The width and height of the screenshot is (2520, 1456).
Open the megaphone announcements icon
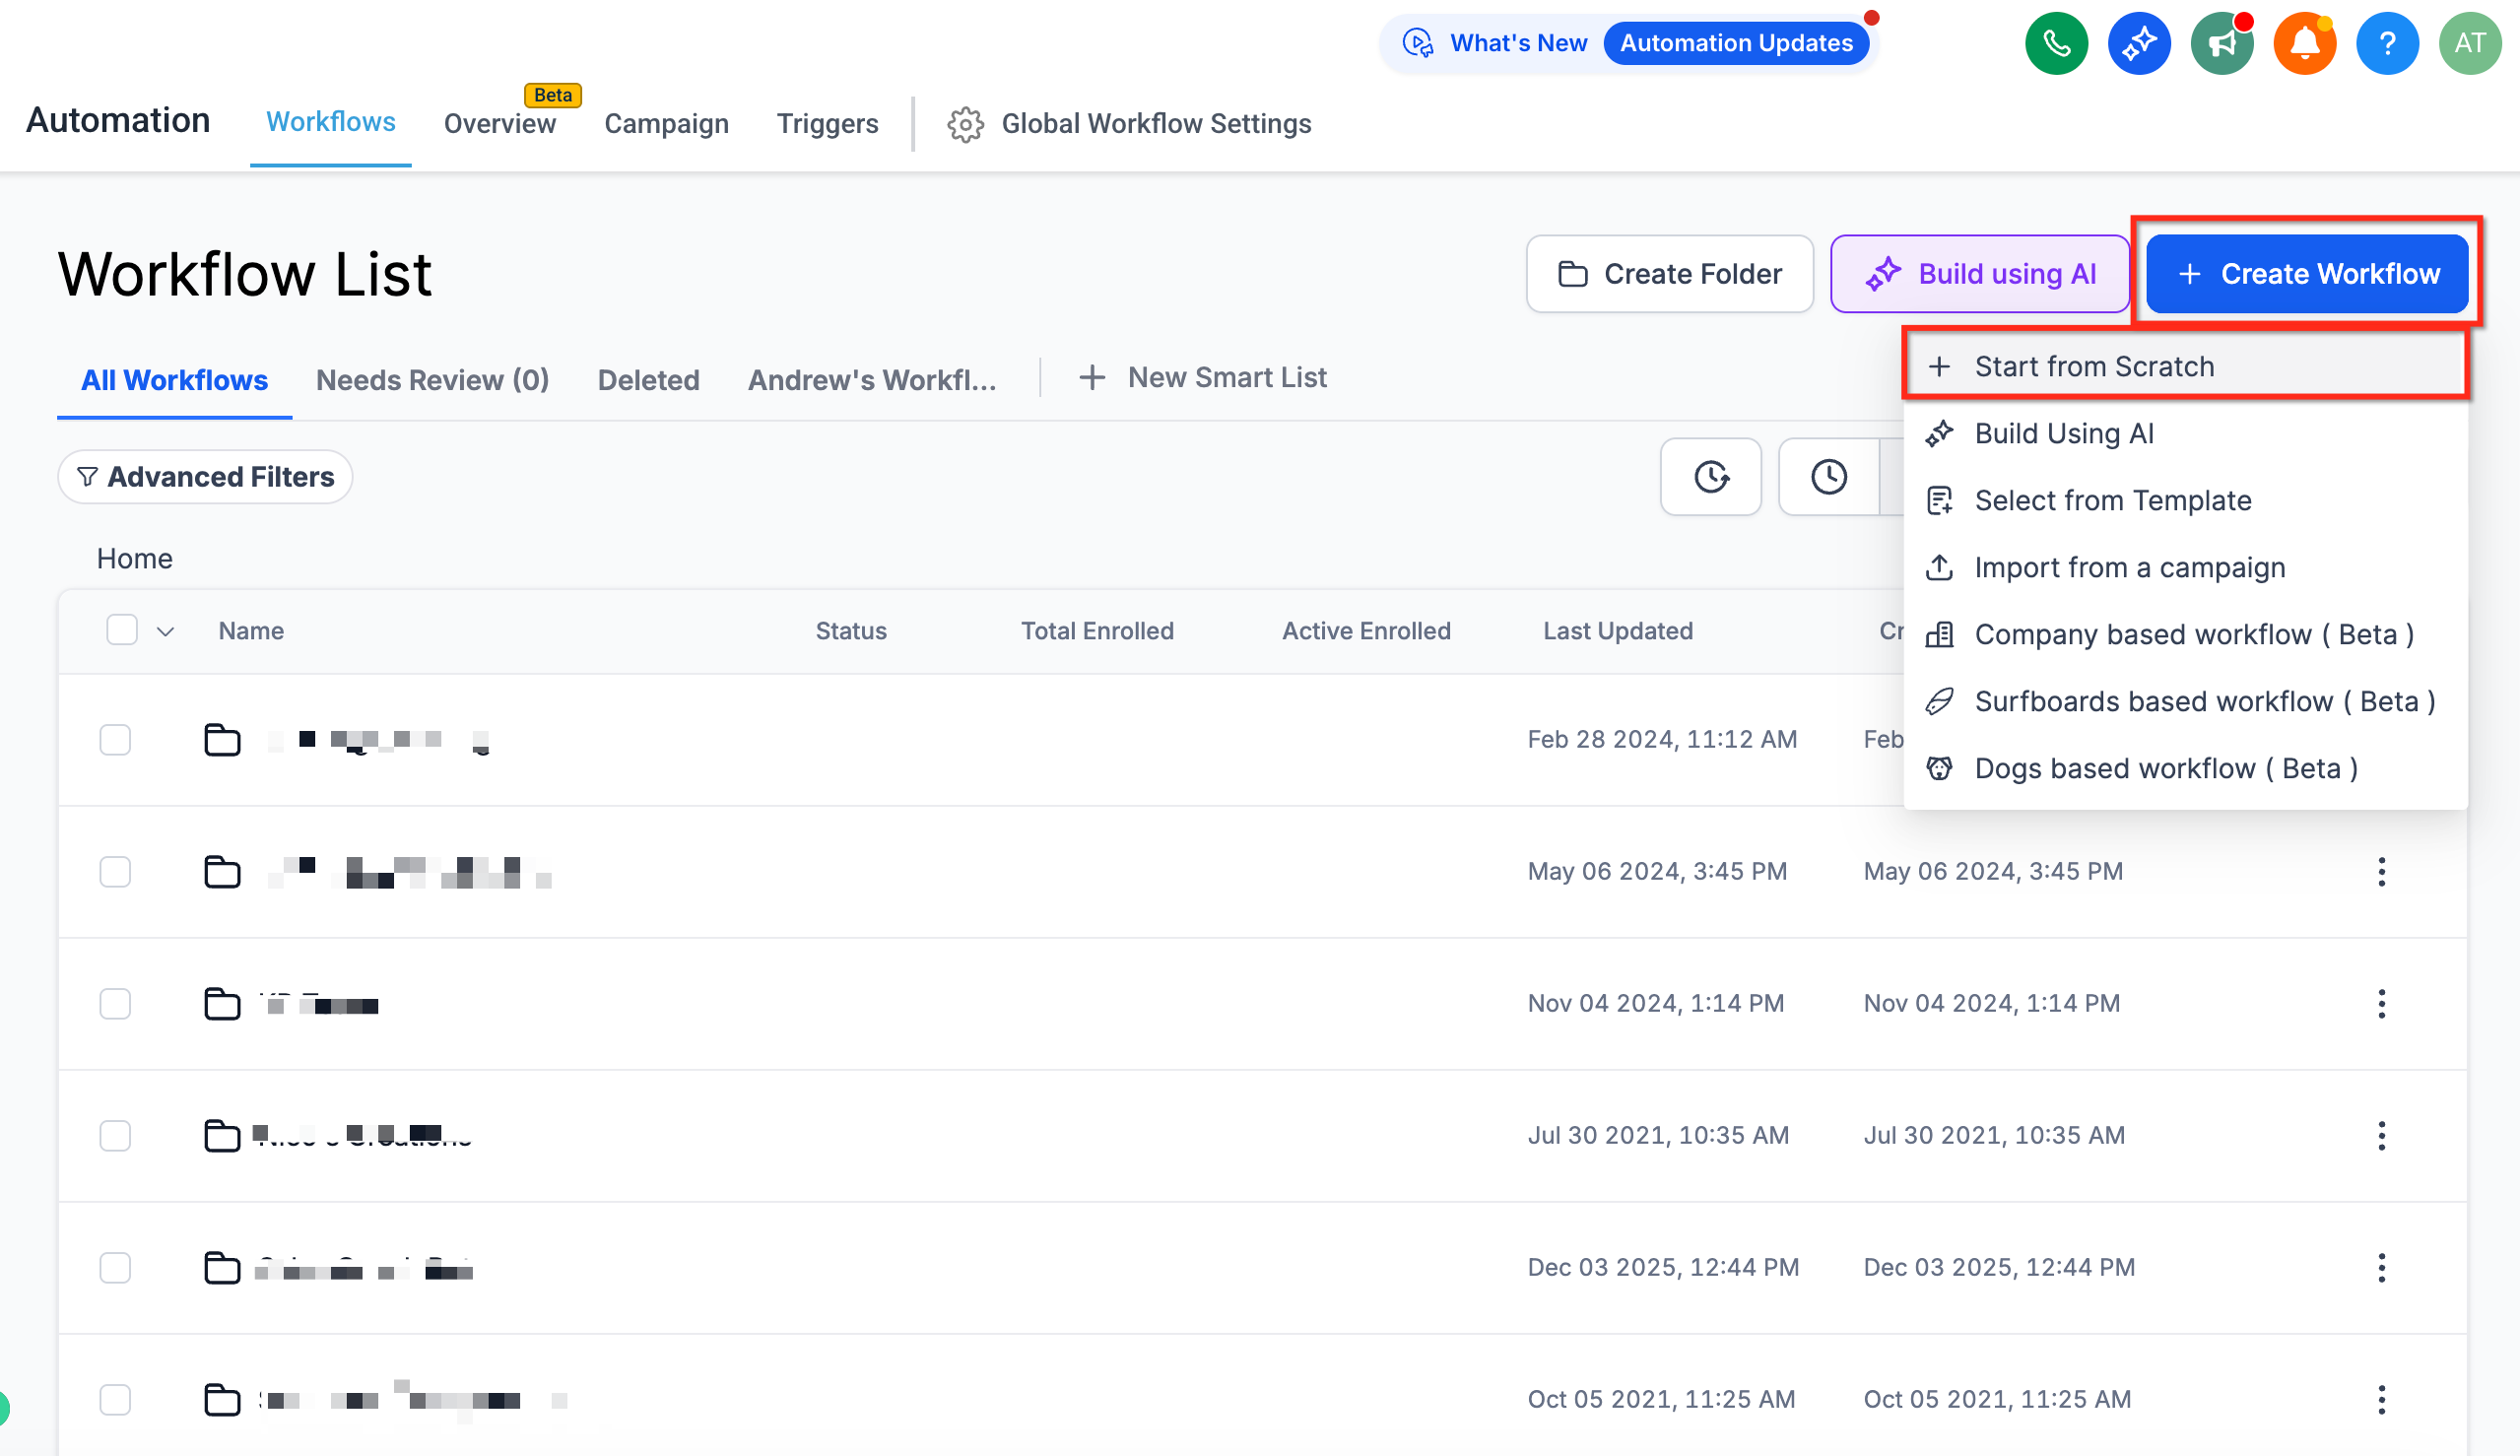[2221, 44]
